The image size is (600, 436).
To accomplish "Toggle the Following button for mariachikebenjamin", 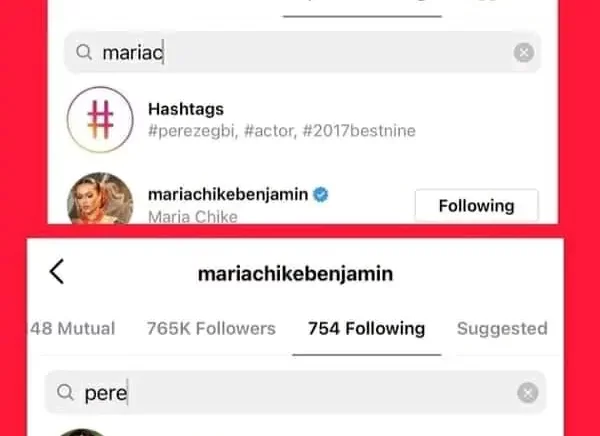I will tap(476, 206).
